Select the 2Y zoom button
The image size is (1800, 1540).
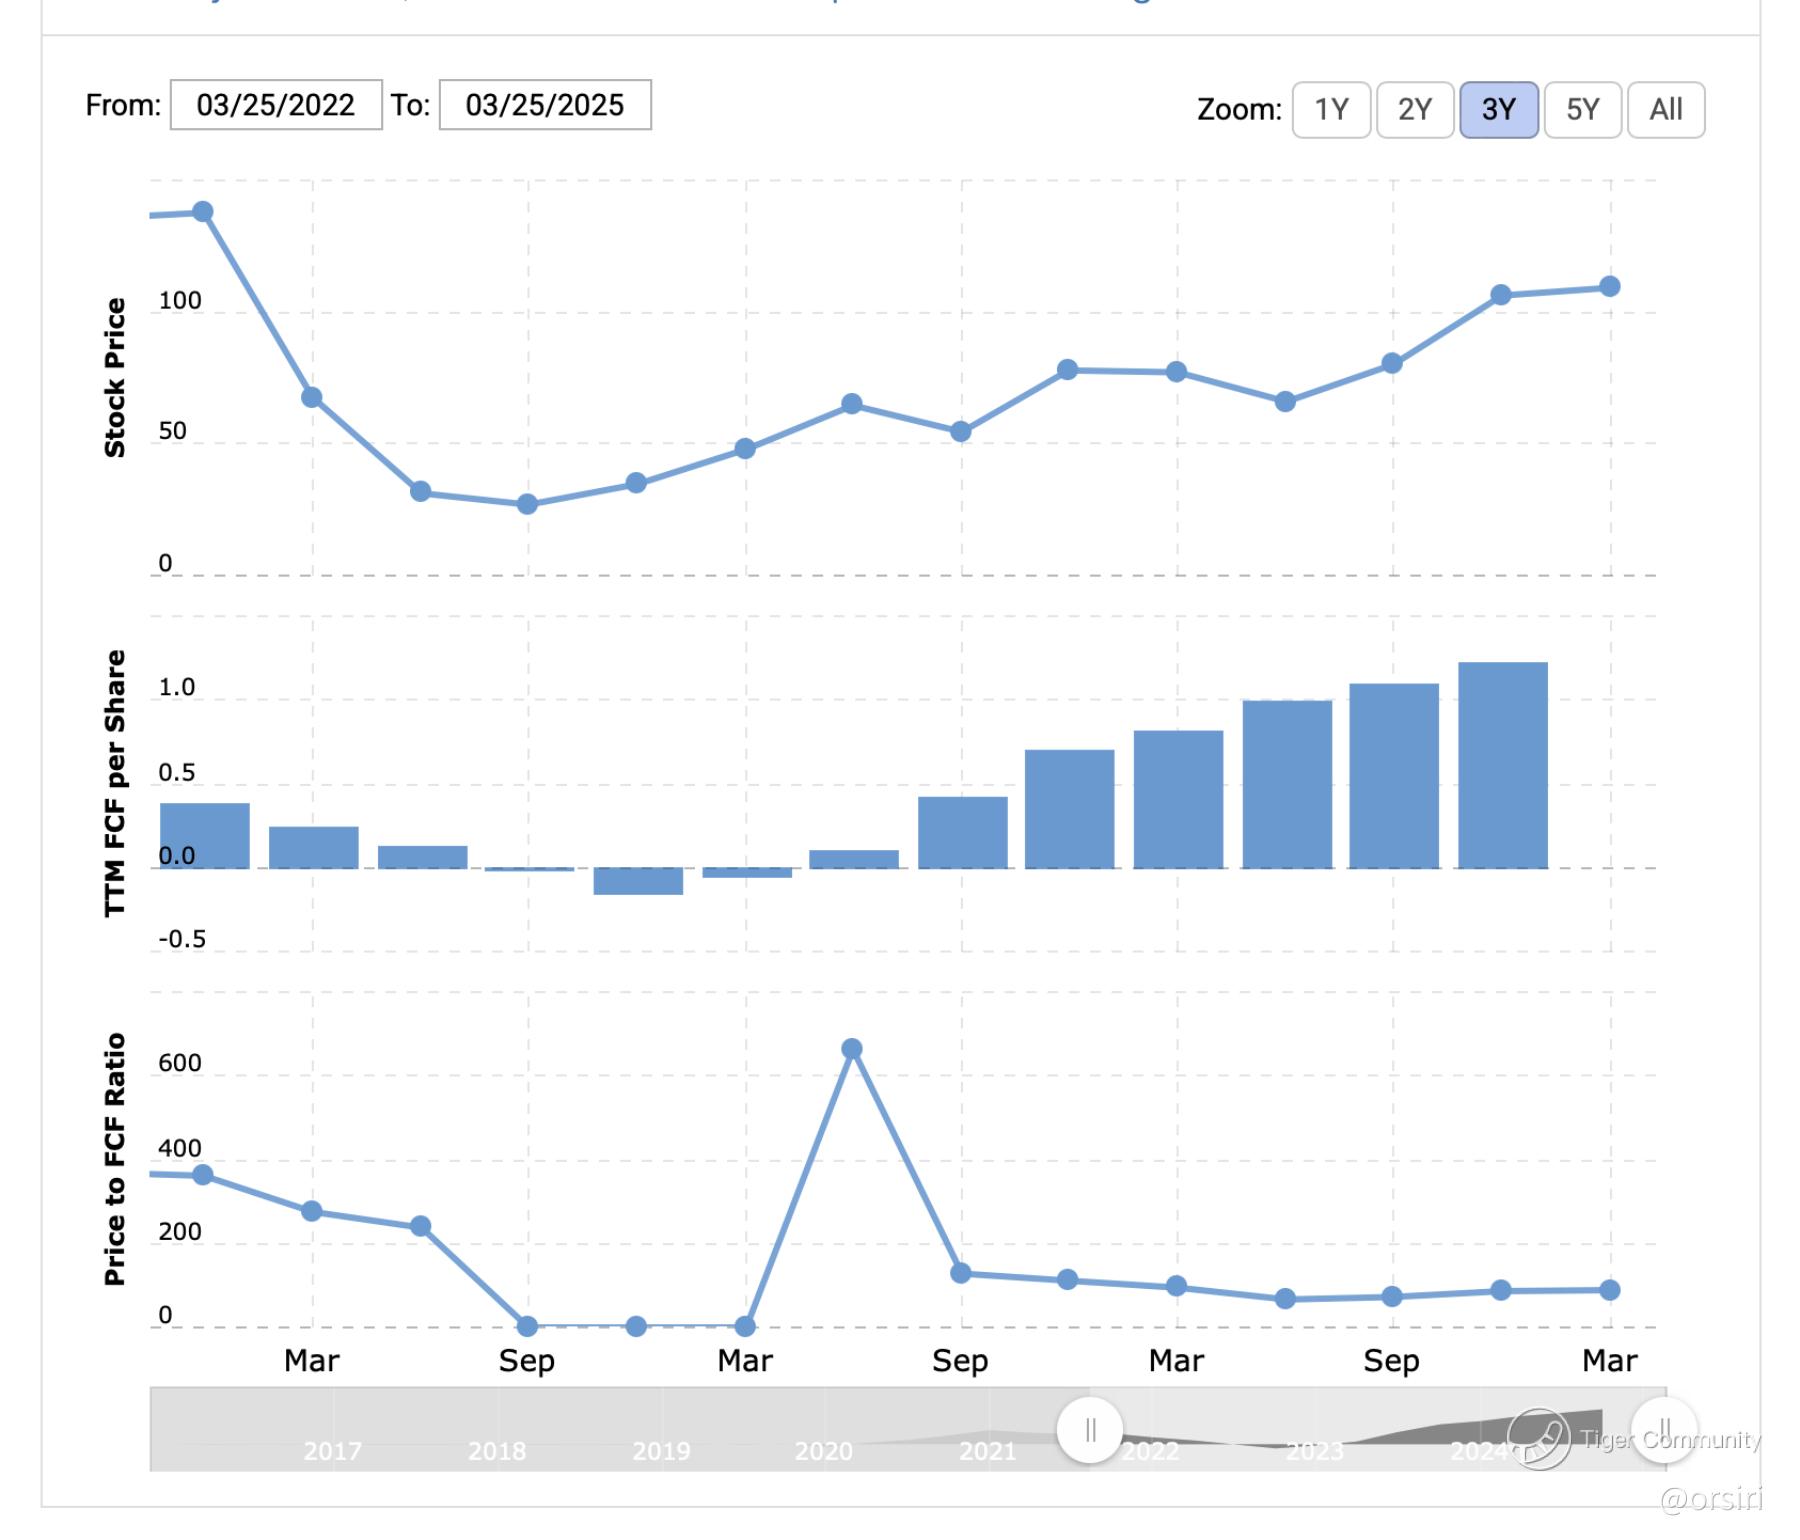point(1415,109)
